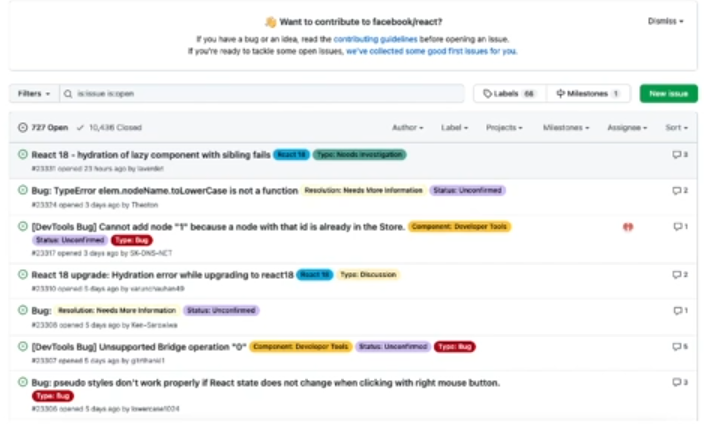This screenshot has width=704, height=424.
Task: Dismiss the contribute banner
Action: [x=665, y=21]
